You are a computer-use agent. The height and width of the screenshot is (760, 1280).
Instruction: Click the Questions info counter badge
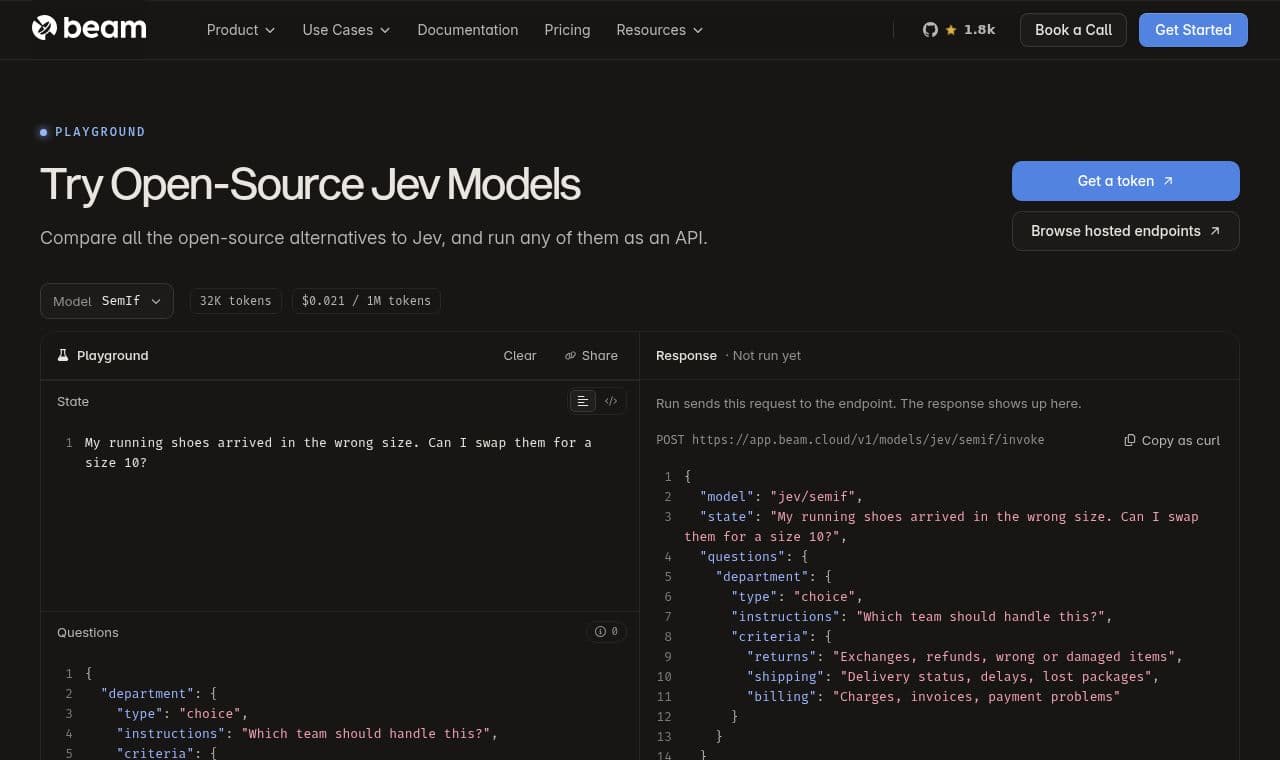606,632
